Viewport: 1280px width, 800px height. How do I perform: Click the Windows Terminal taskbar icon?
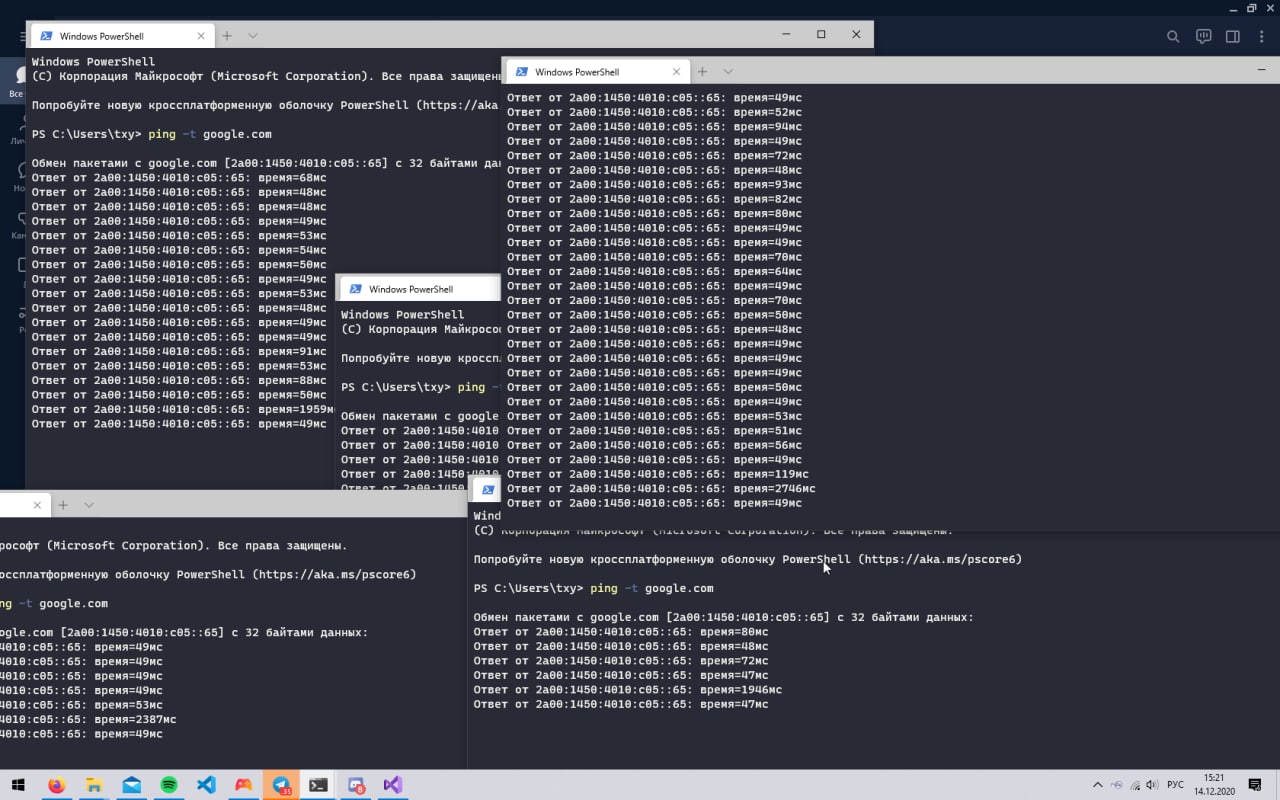319,785
